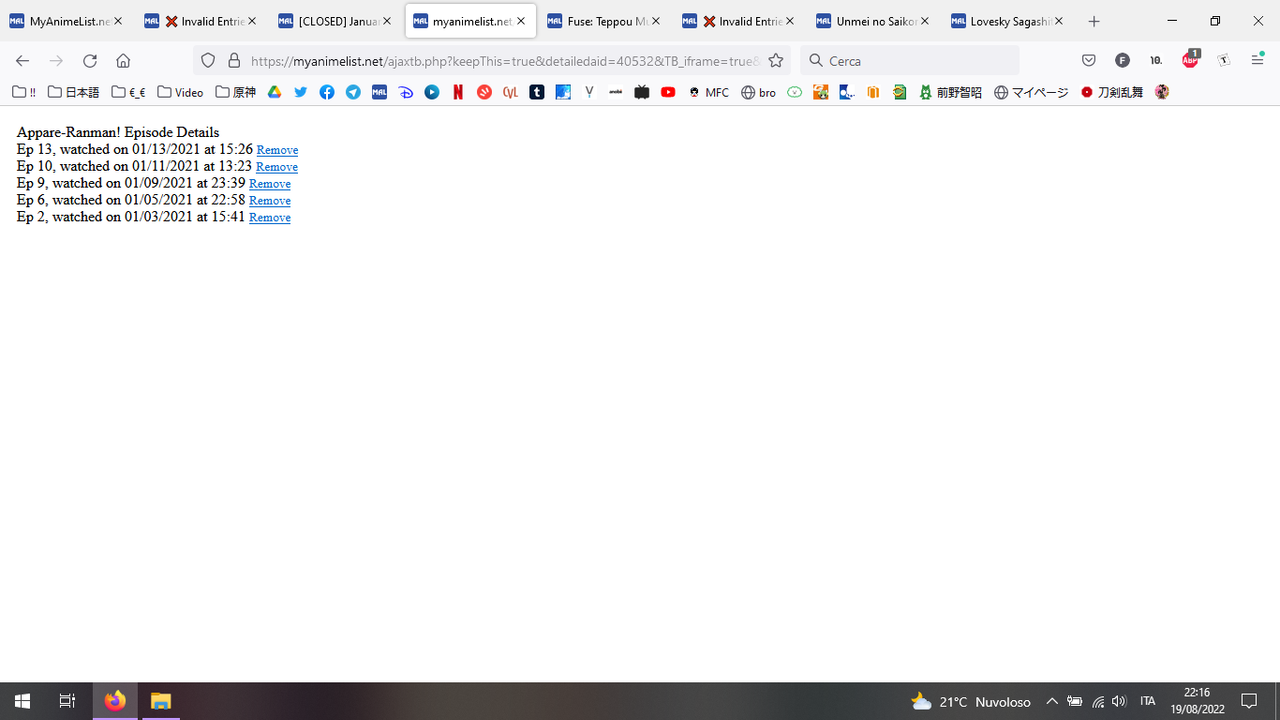Image resolution: width=1280 pixels, height=720 pixels.
Task: Open the Netflix bookmark icon
Action: pos(458,92)
